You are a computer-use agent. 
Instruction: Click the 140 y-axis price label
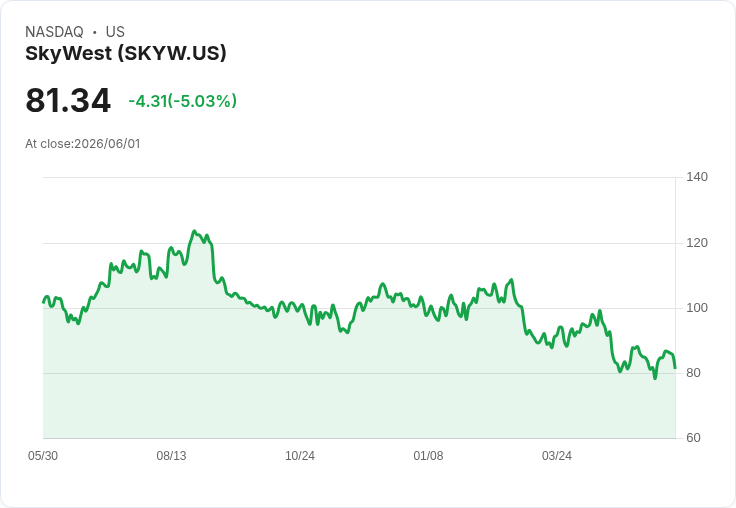[x=697, y=177]
